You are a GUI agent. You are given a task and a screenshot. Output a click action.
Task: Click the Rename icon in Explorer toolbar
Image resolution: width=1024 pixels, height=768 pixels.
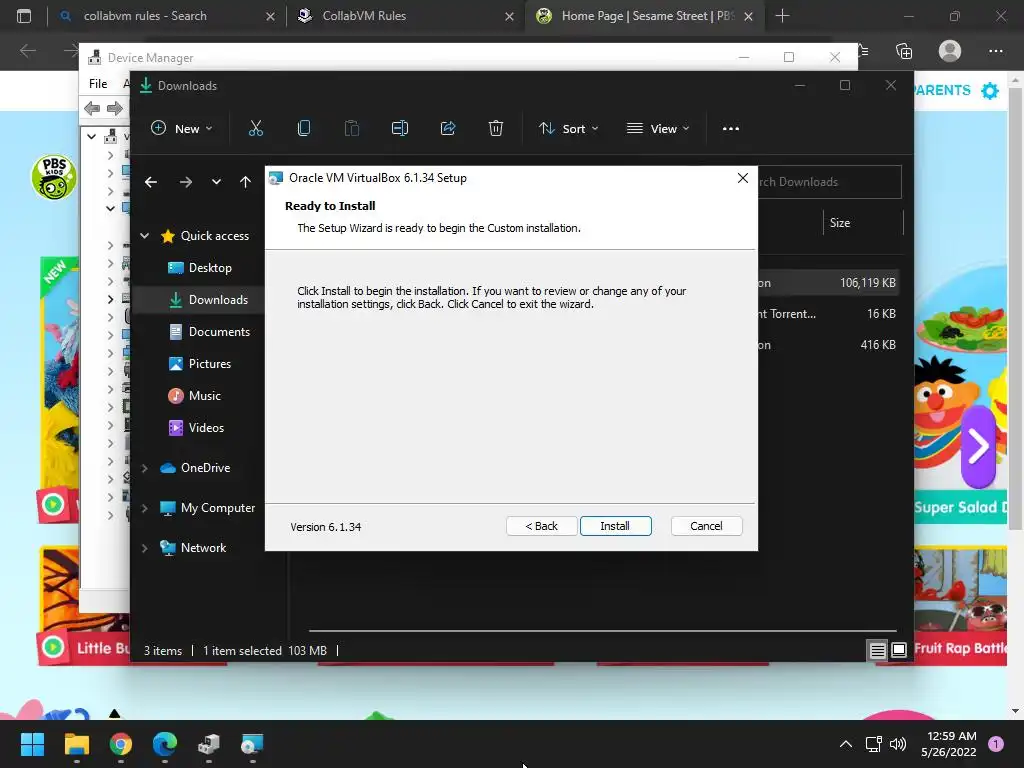point(400,129)
